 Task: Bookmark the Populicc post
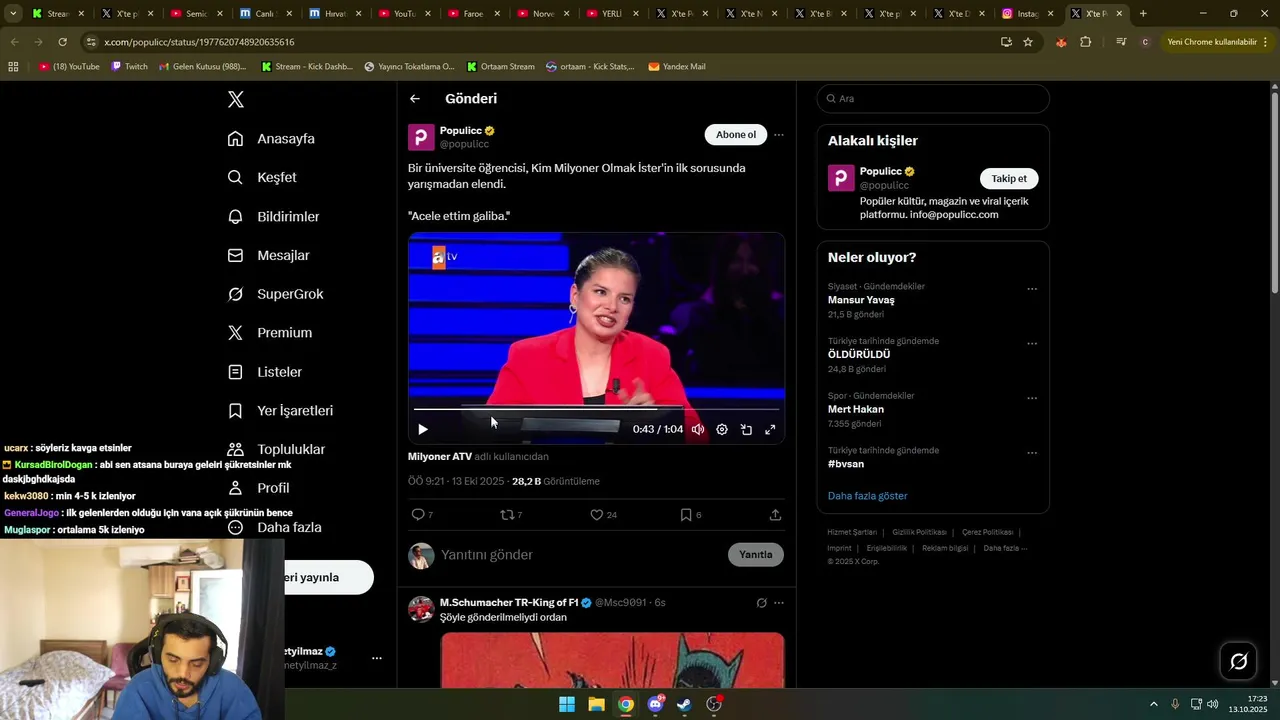686,515
